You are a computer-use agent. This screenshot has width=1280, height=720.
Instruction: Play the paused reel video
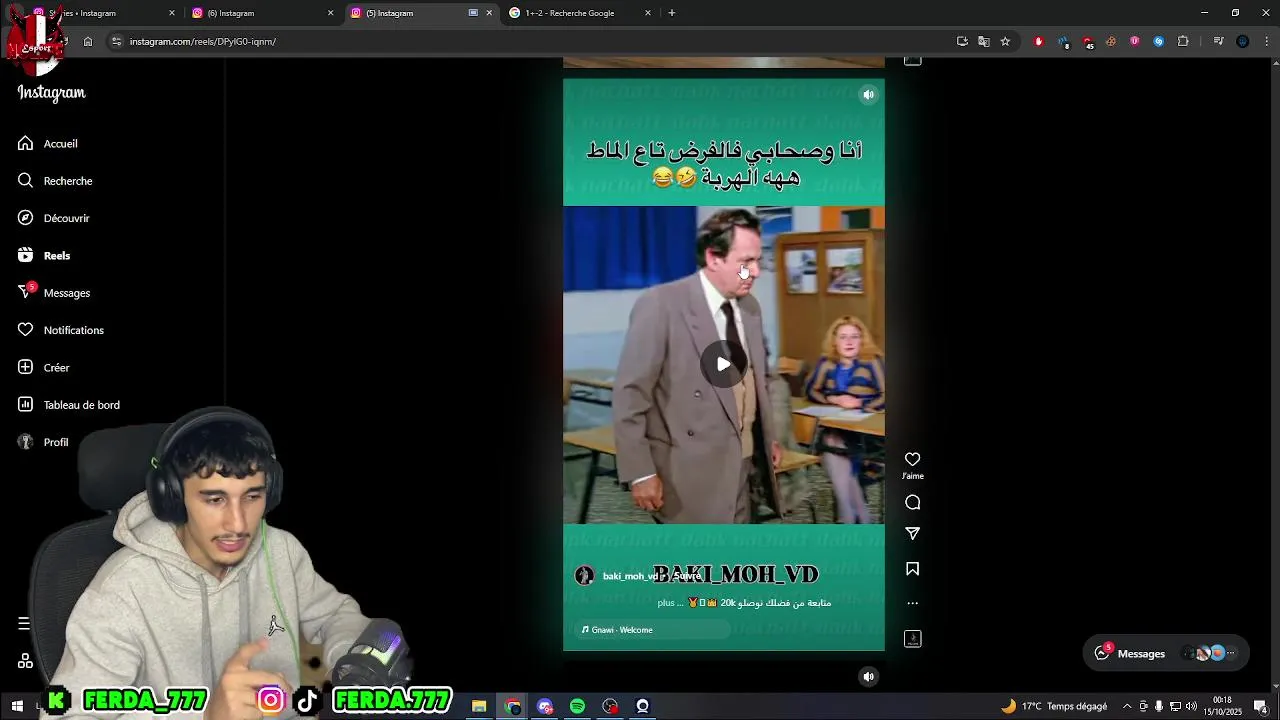click(723, 364)
